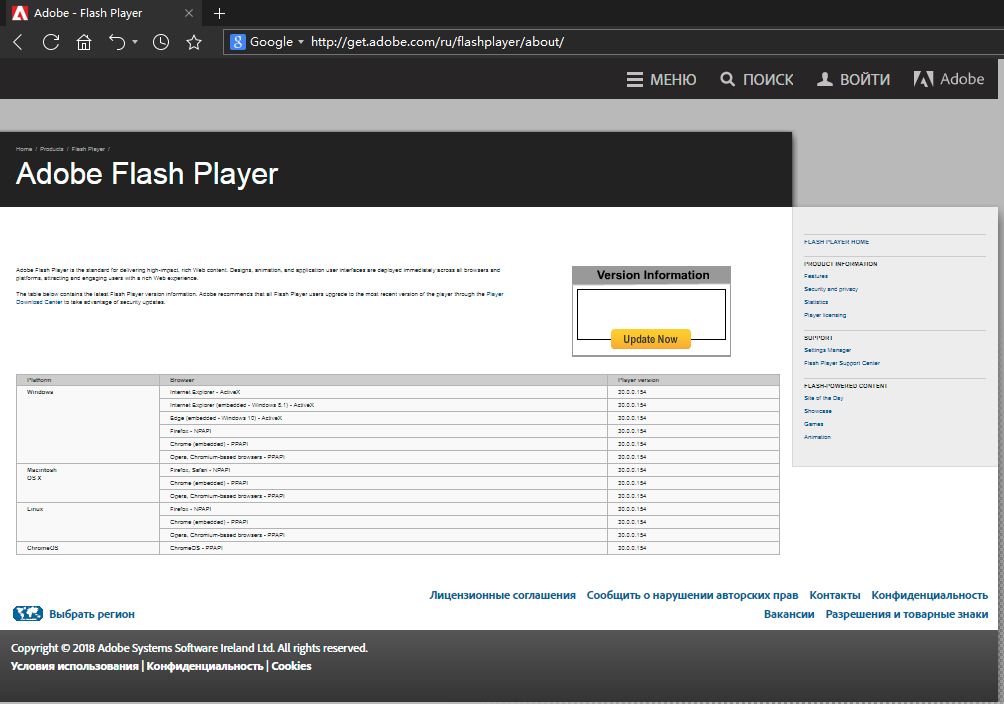Click the undo closed tab arrow icon
Screen dimensions: 1004x704
click(x=117, y=42)
